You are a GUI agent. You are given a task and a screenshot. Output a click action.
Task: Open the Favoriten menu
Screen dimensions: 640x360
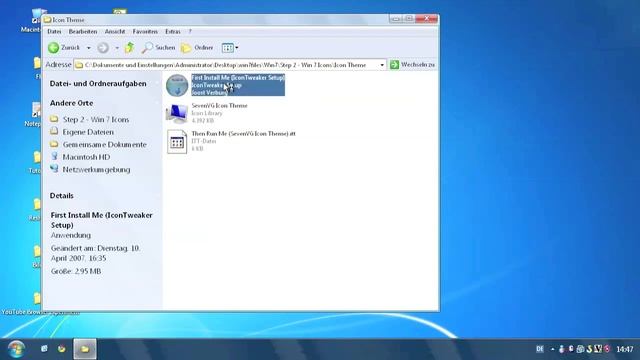click(145, 31)
